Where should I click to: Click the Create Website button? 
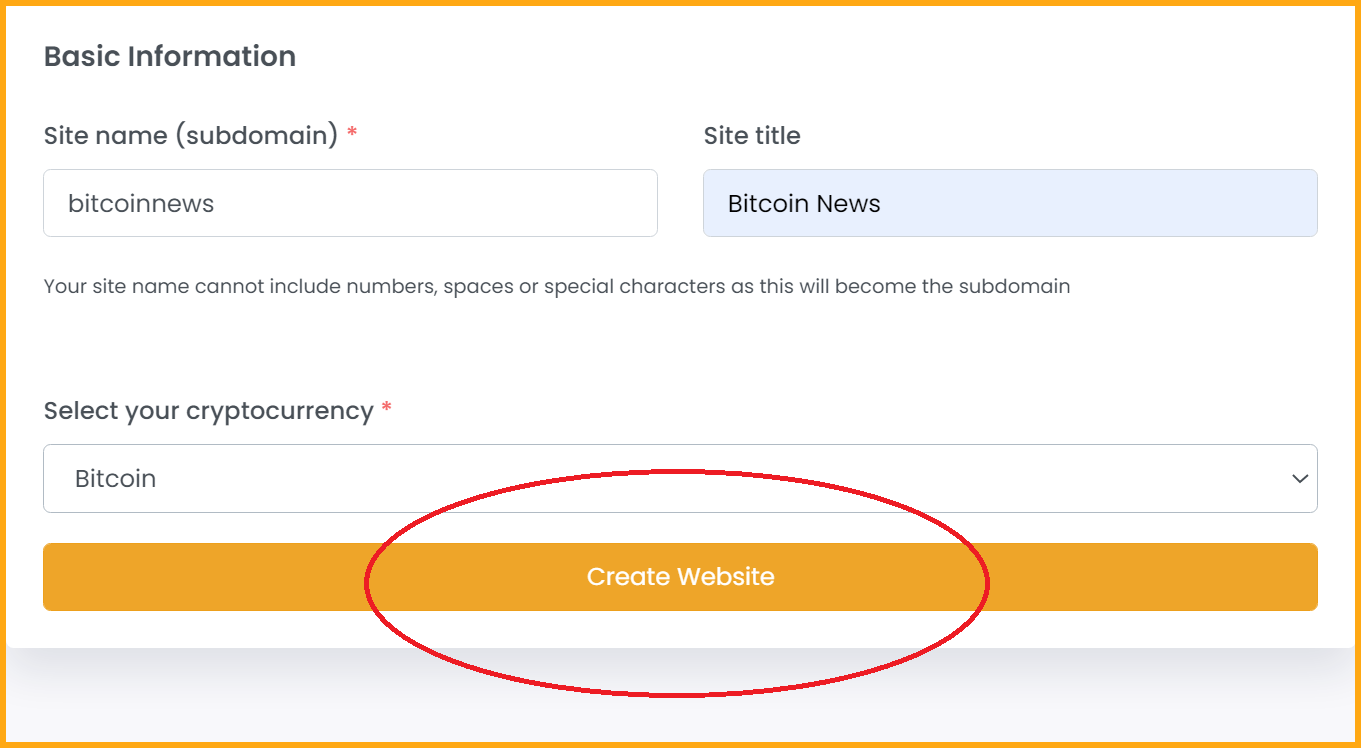[x=680, y=577]
